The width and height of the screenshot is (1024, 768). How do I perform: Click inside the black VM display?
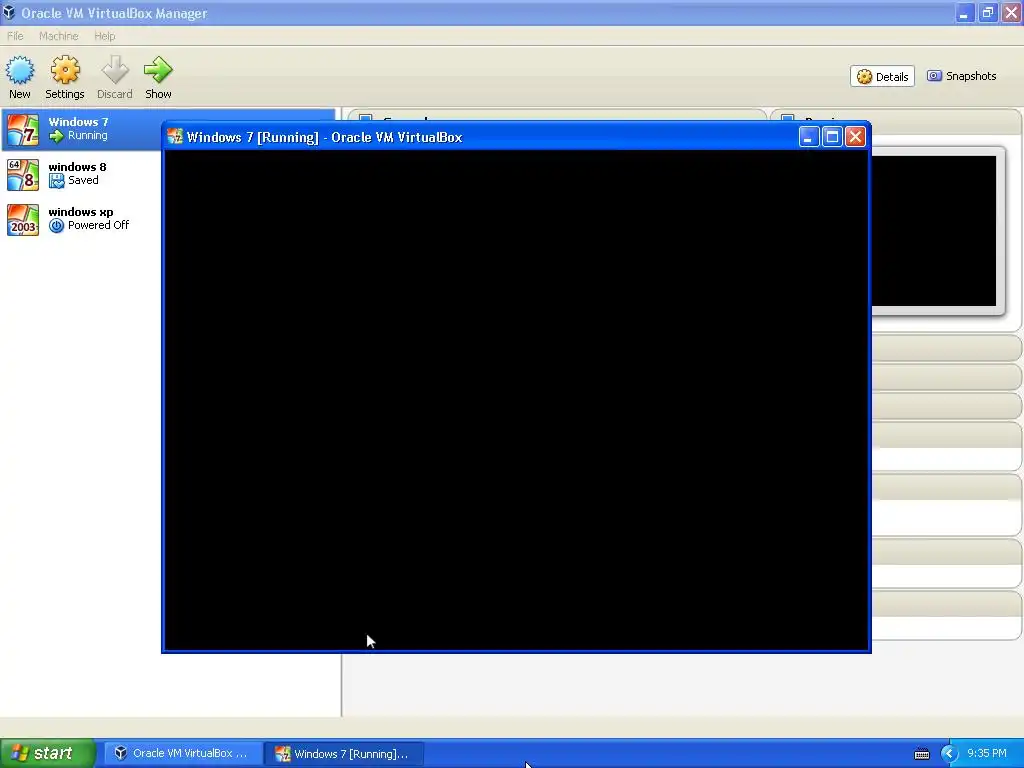516,400
